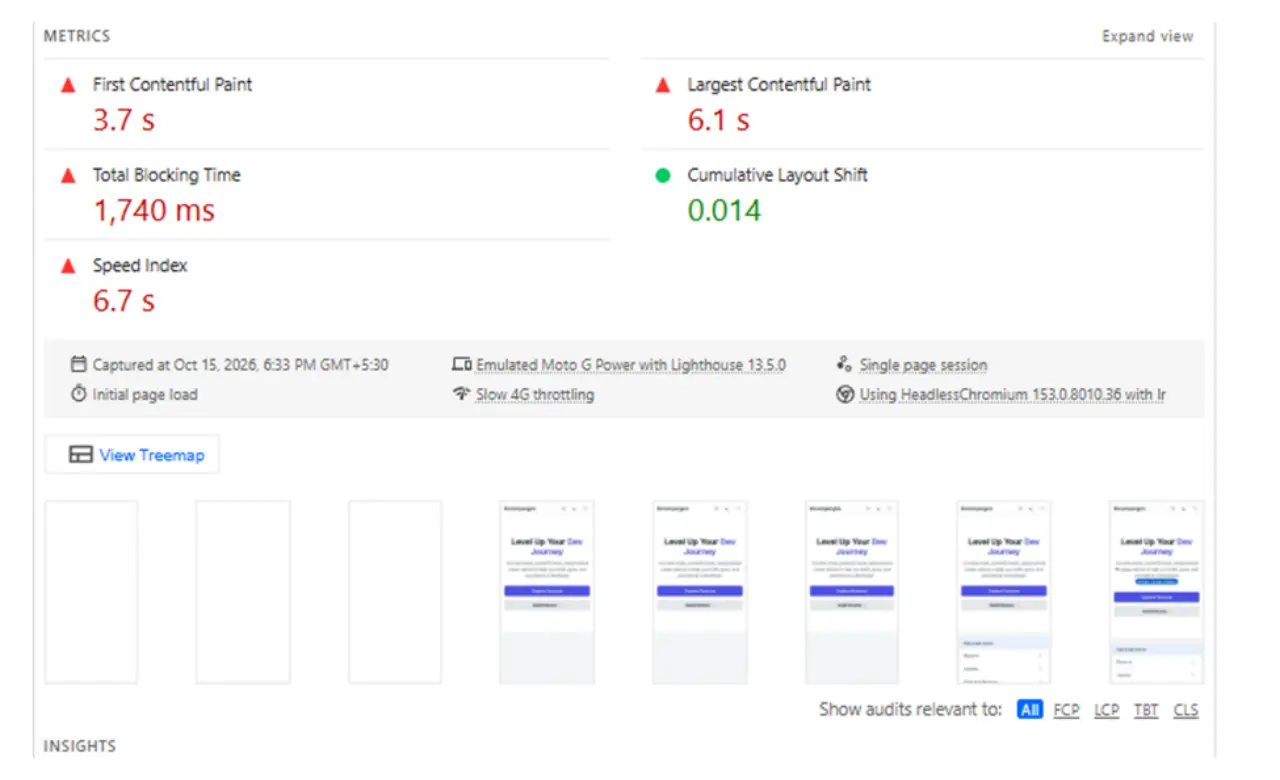Click the Speed Index label

click(140, 266)
